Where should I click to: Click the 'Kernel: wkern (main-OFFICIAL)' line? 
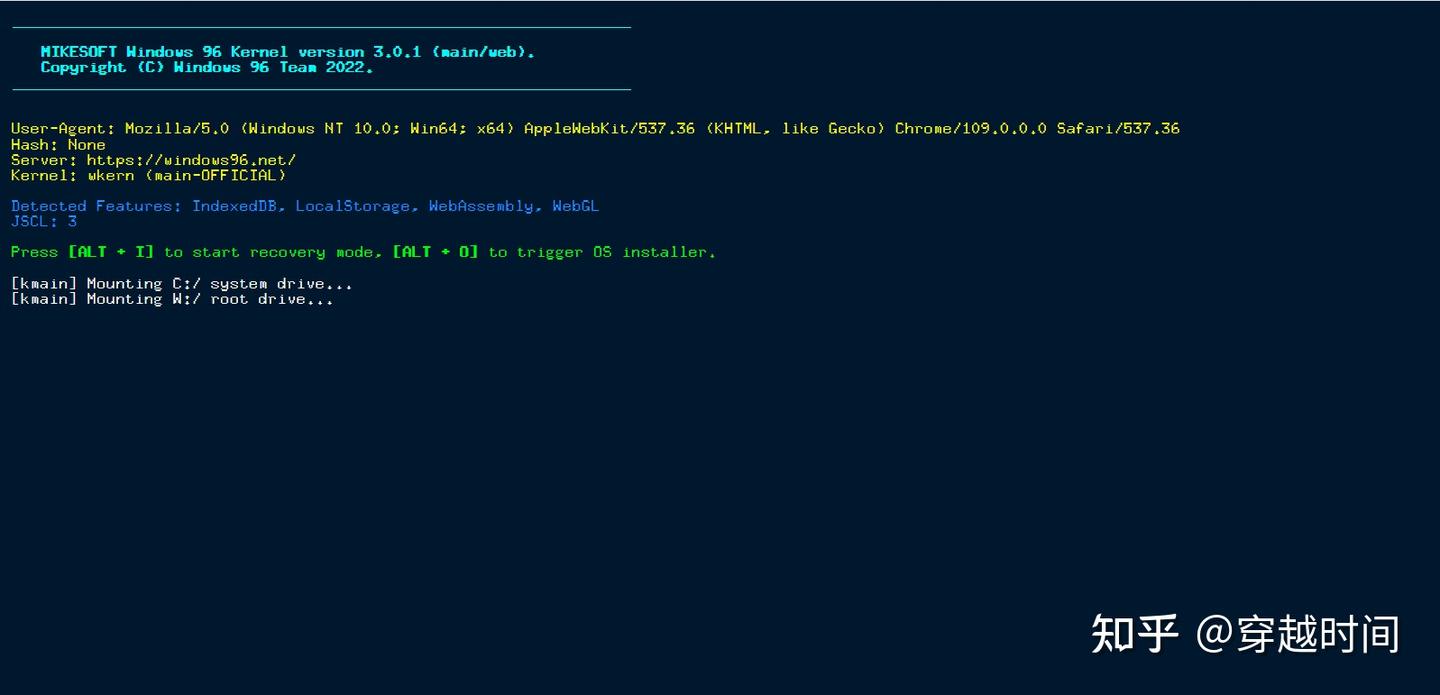click(148, 176)
